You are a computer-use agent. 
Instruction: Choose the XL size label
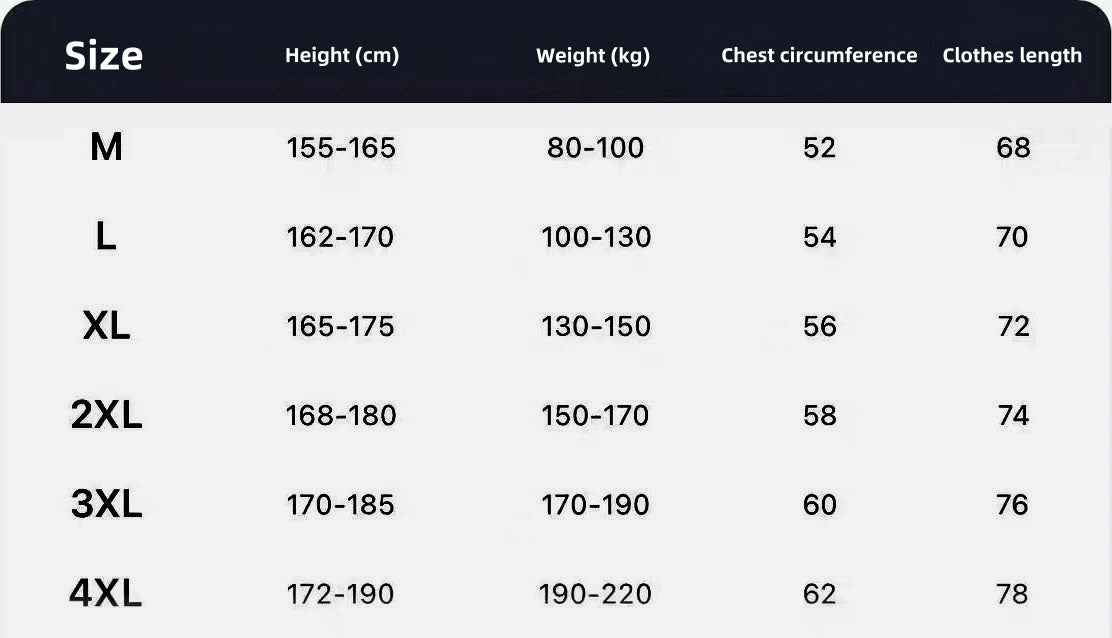click(x=106, y=326)
